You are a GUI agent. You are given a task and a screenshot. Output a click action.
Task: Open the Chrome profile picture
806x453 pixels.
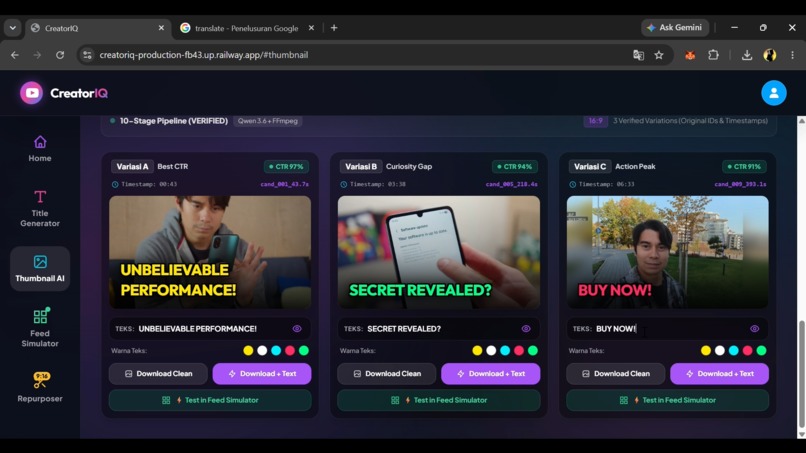770,55
